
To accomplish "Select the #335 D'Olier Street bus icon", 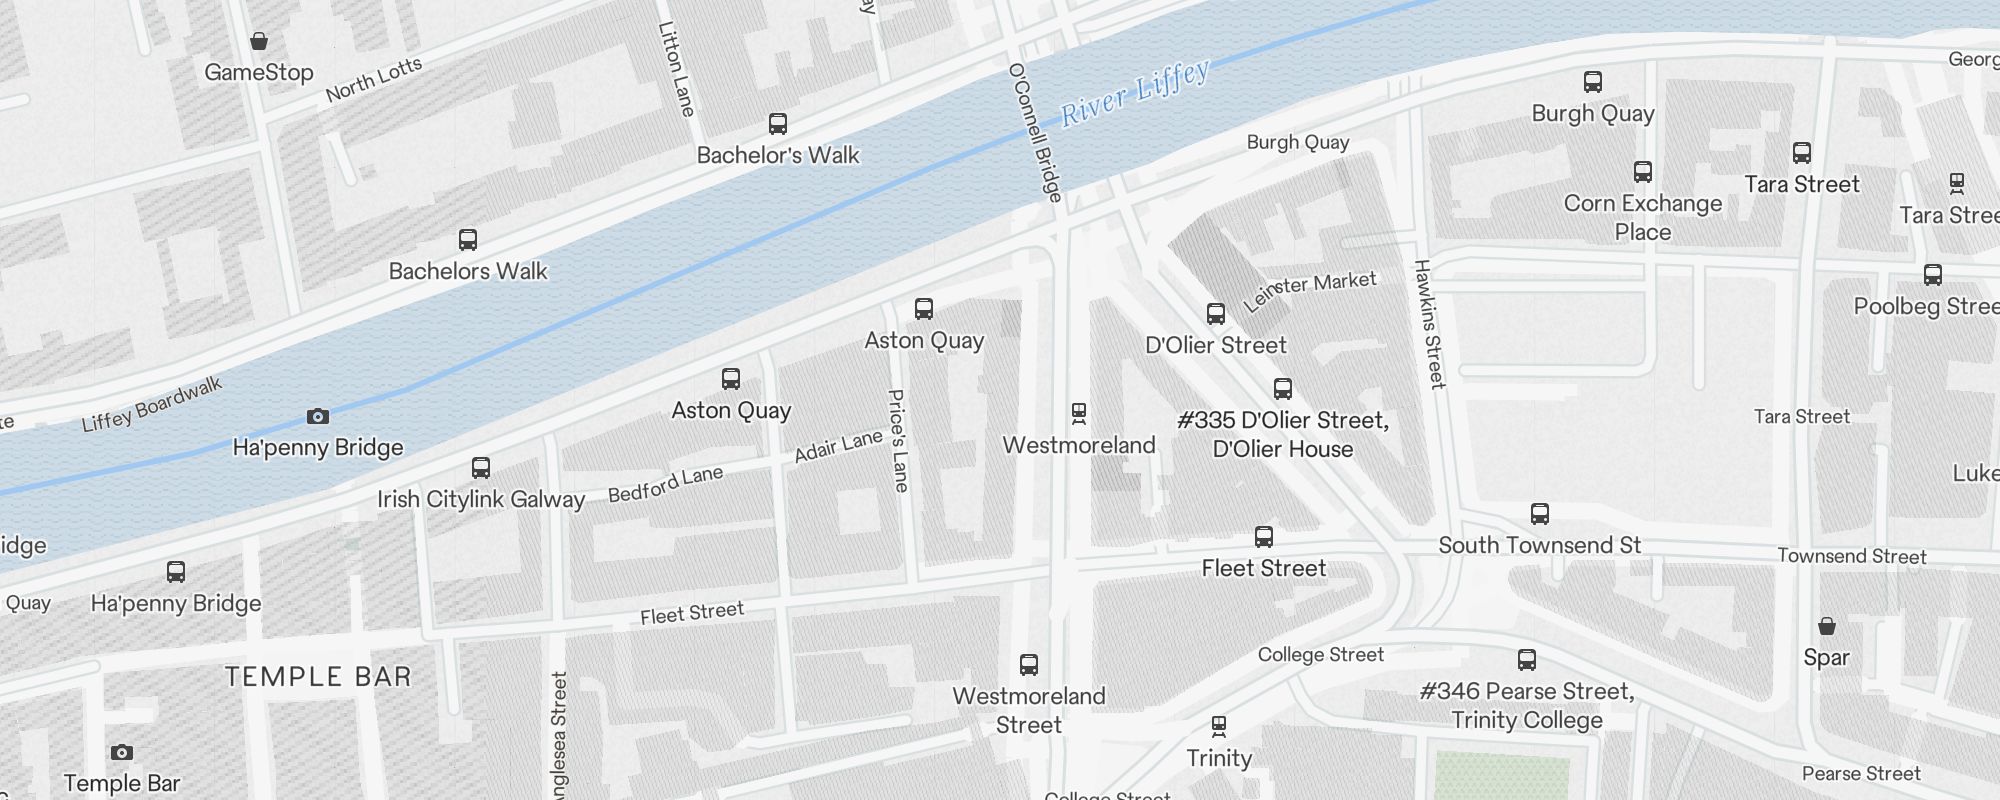I will coord(1283,389).
